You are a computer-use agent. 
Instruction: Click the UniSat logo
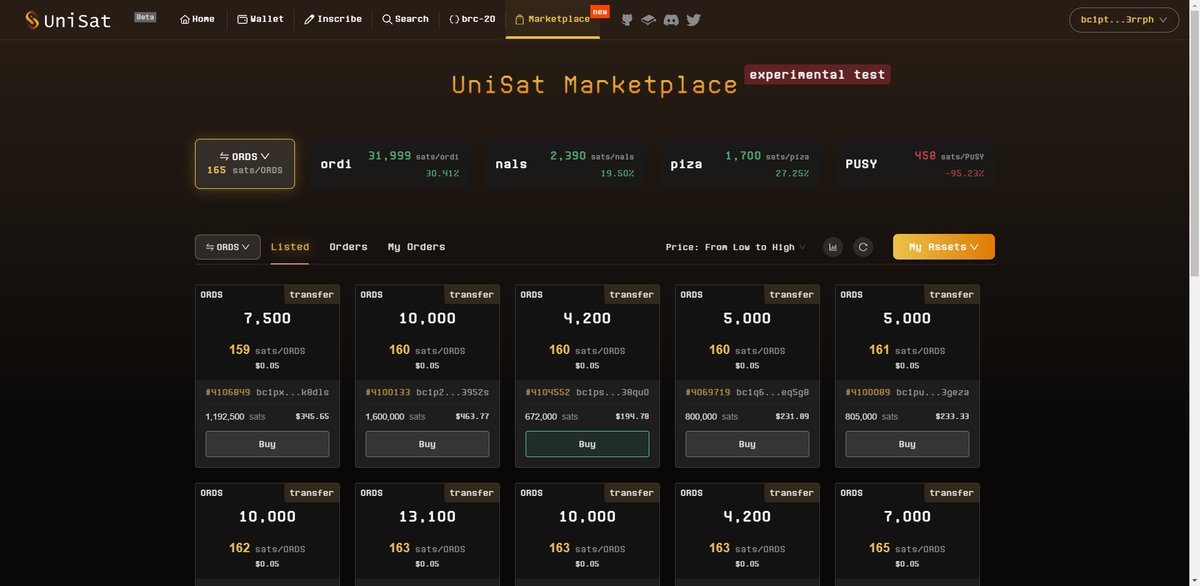(68, 19)
